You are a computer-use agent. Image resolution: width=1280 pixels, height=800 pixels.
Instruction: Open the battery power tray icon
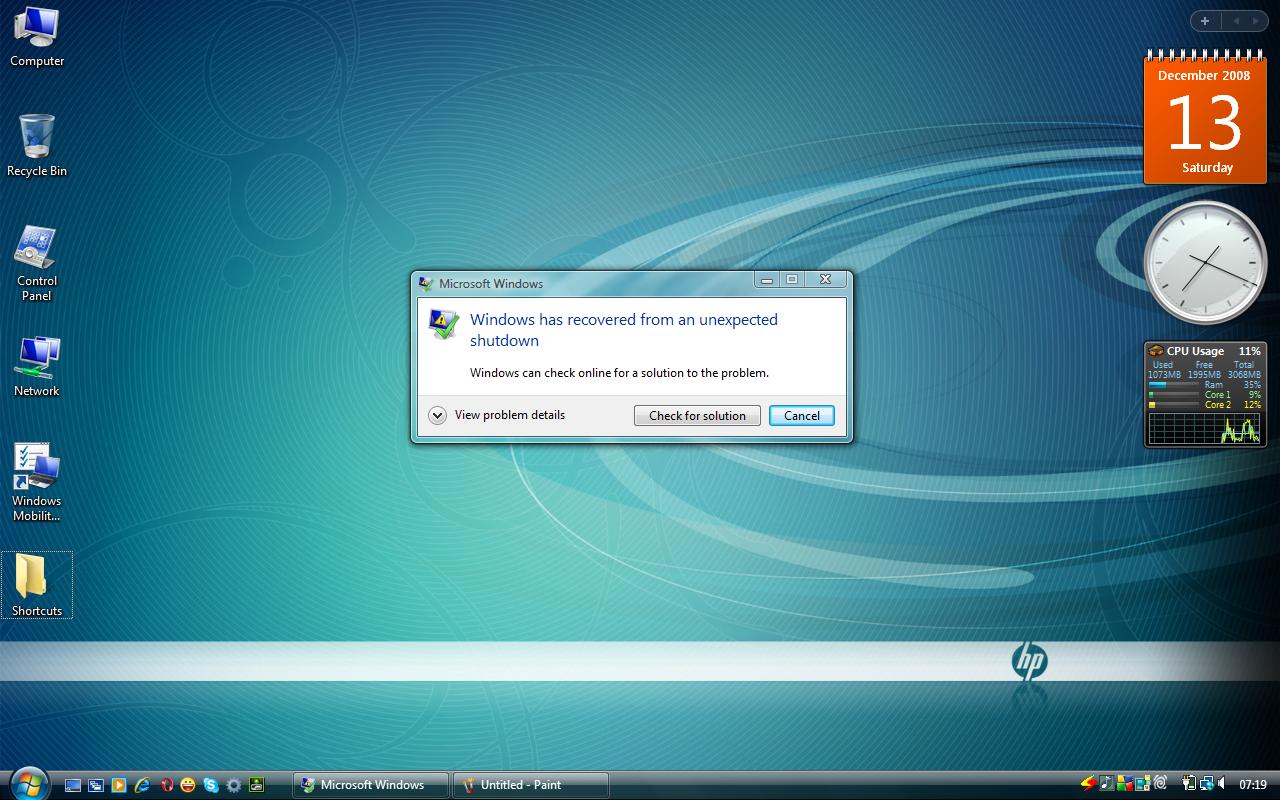point(1190,783)
